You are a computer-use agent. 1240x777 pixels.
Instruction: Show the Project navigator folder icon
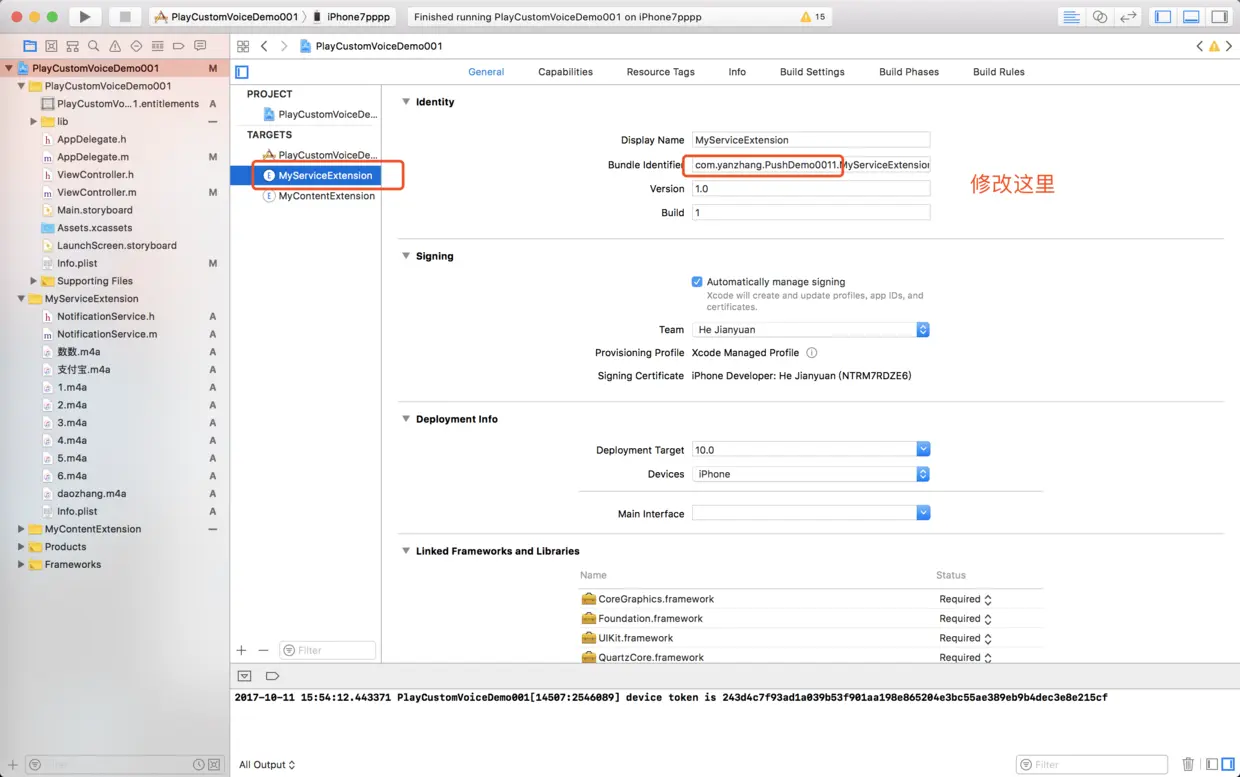pos(30,46)
